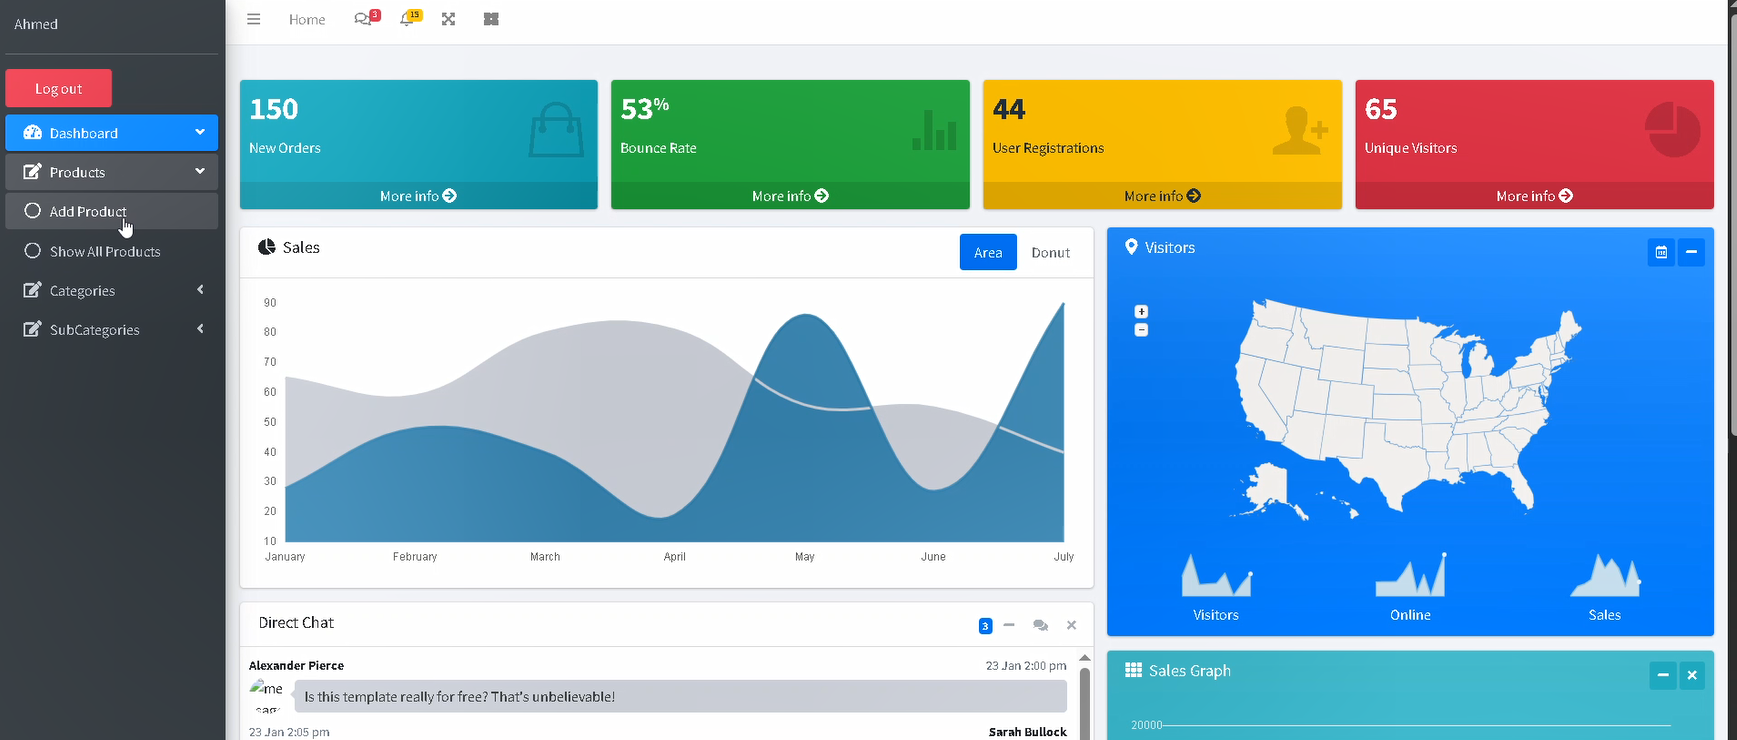This screenshot has height=740, width=1737.
Task: Click the Categories edit icon
Action: pos(32,290)
